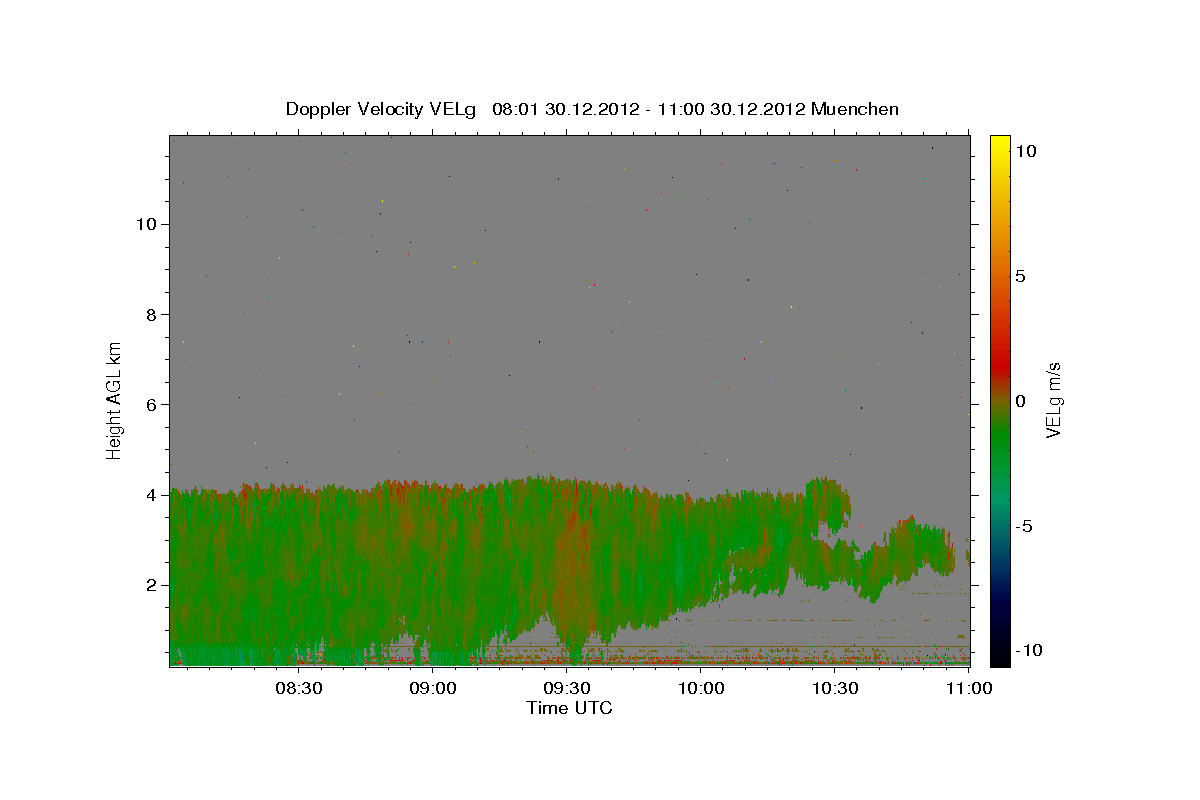The image size is (1200, 800).
Task: Click the colorbar value label 0
Action: click(1020, 400)
